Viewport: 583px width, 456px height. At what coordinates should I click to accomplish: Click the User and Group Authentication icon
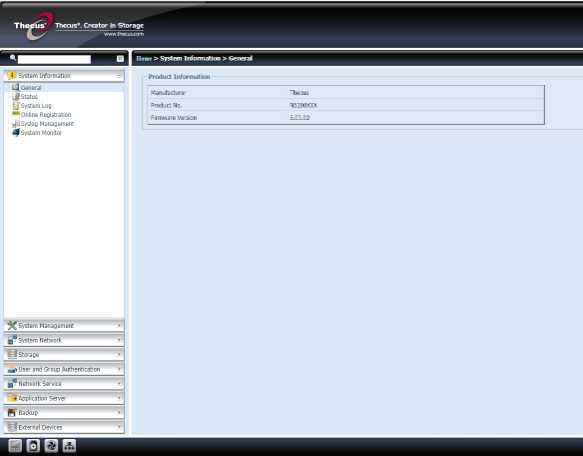12,369
